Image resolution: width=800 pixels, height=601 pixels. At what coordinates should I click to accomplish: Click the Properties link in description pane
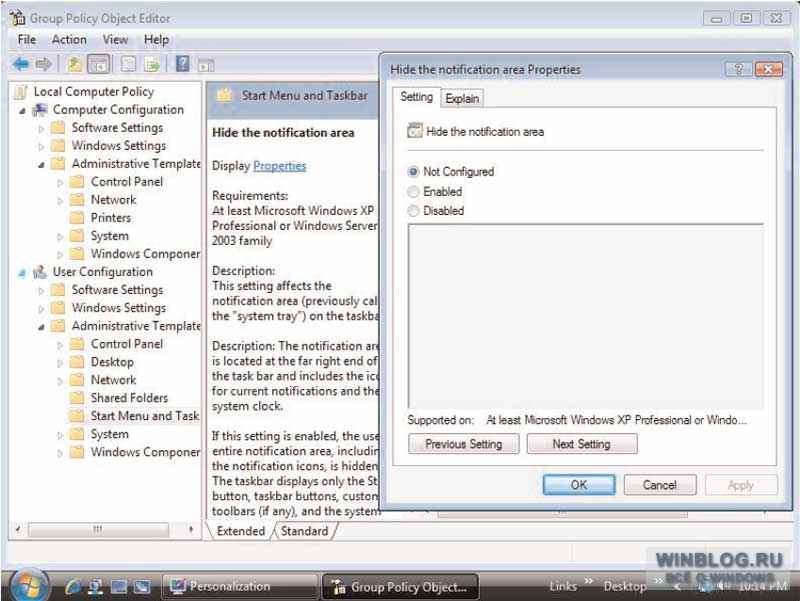(280, 166)
